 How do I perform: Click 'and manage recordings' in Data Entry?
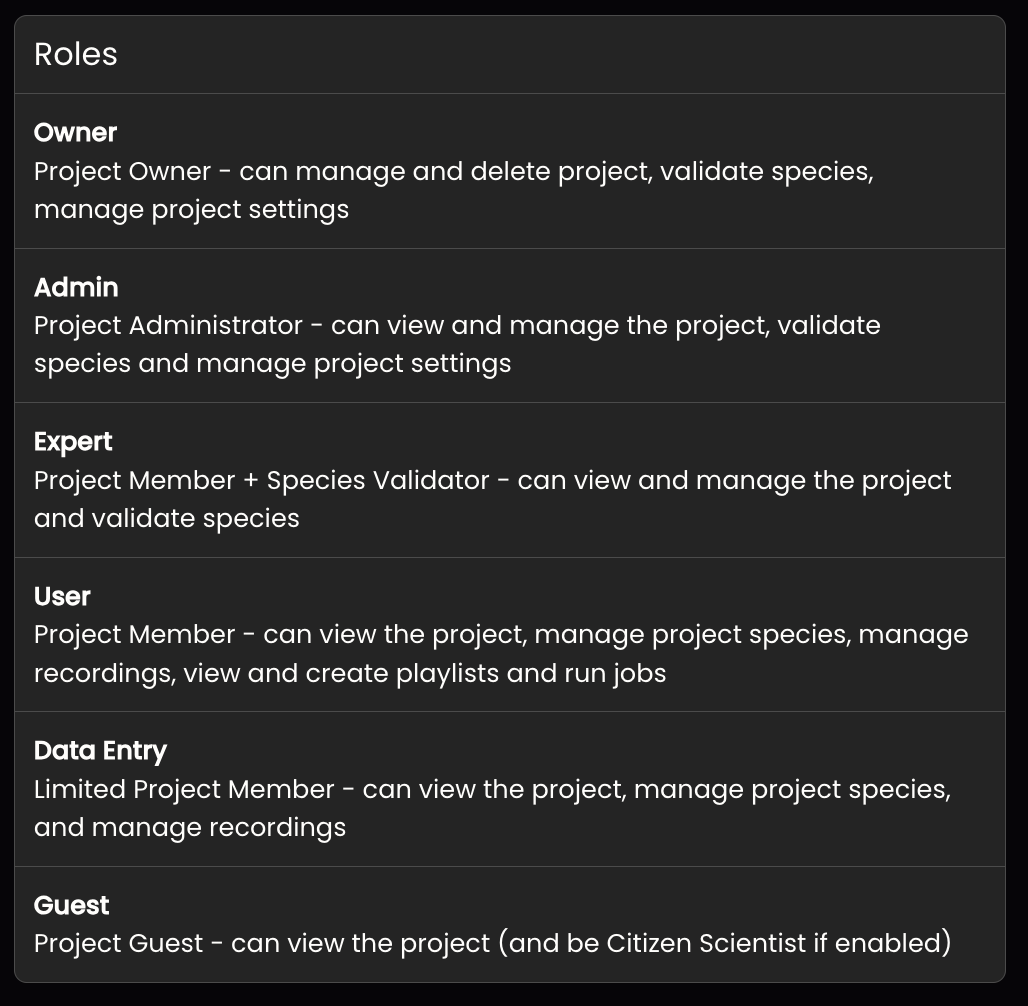(x=190, y=828)
